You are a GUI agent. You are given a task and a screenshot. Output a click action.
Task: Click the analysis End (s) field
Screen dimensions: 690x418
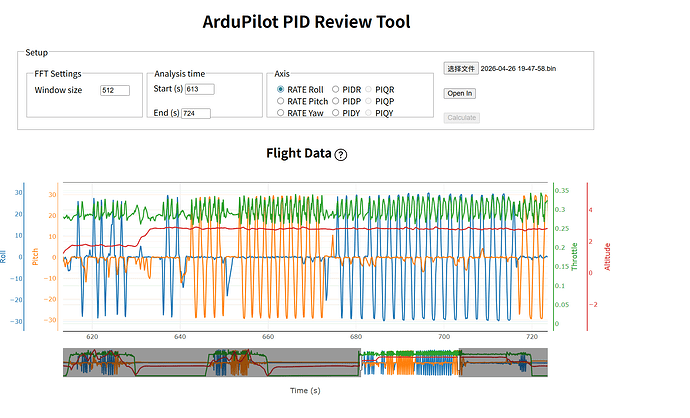coord(196,113)
